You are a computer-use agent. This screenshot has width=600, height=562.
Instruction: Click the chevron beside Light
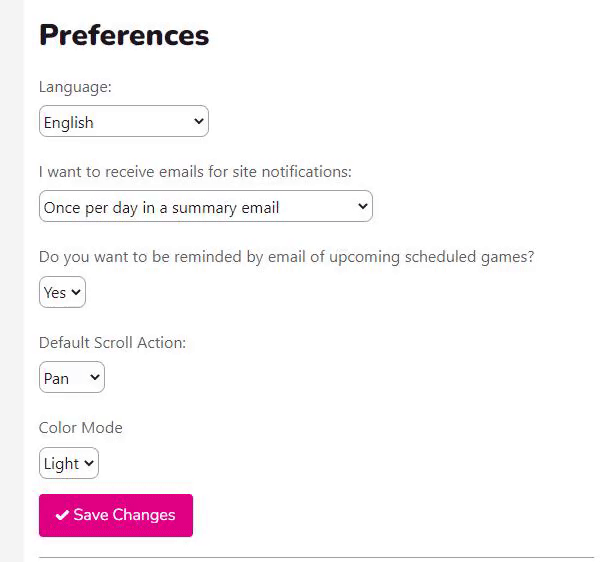(89, 463)
